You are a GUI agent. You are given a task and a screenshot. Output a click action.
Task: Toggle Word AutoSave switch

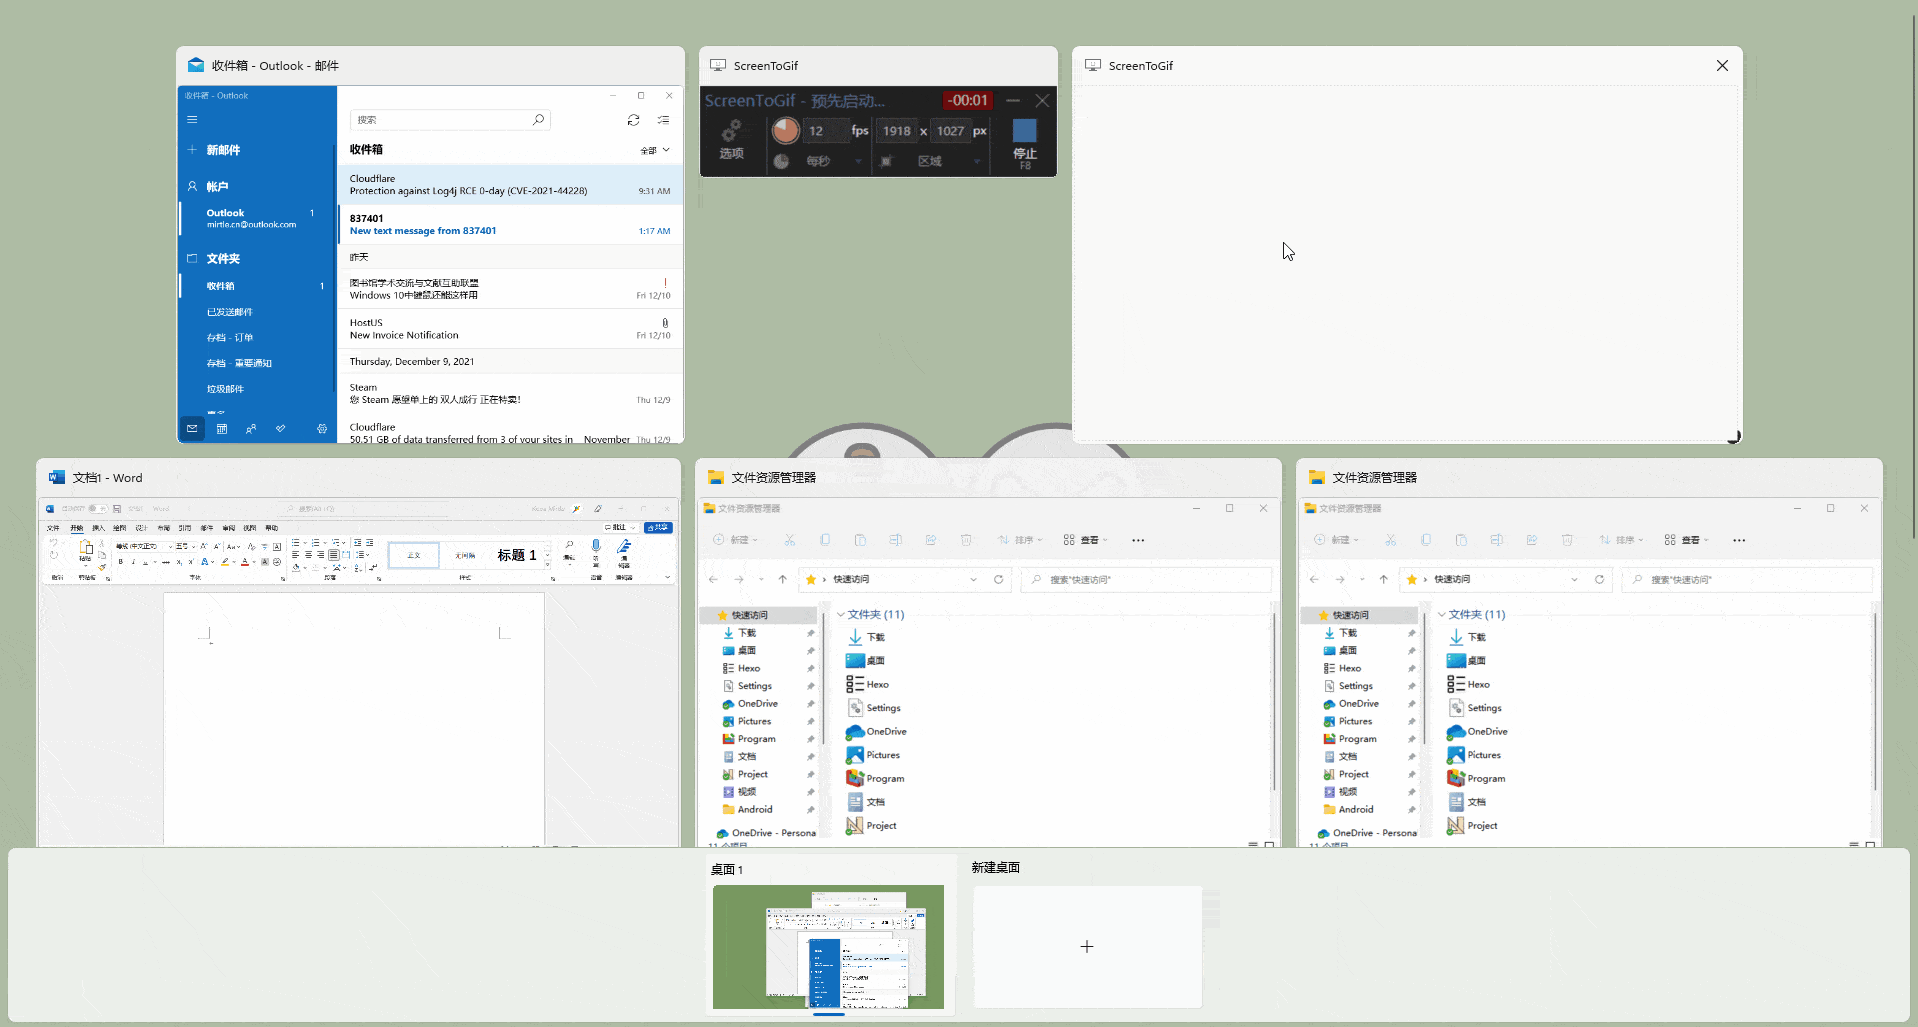[98, 508]
